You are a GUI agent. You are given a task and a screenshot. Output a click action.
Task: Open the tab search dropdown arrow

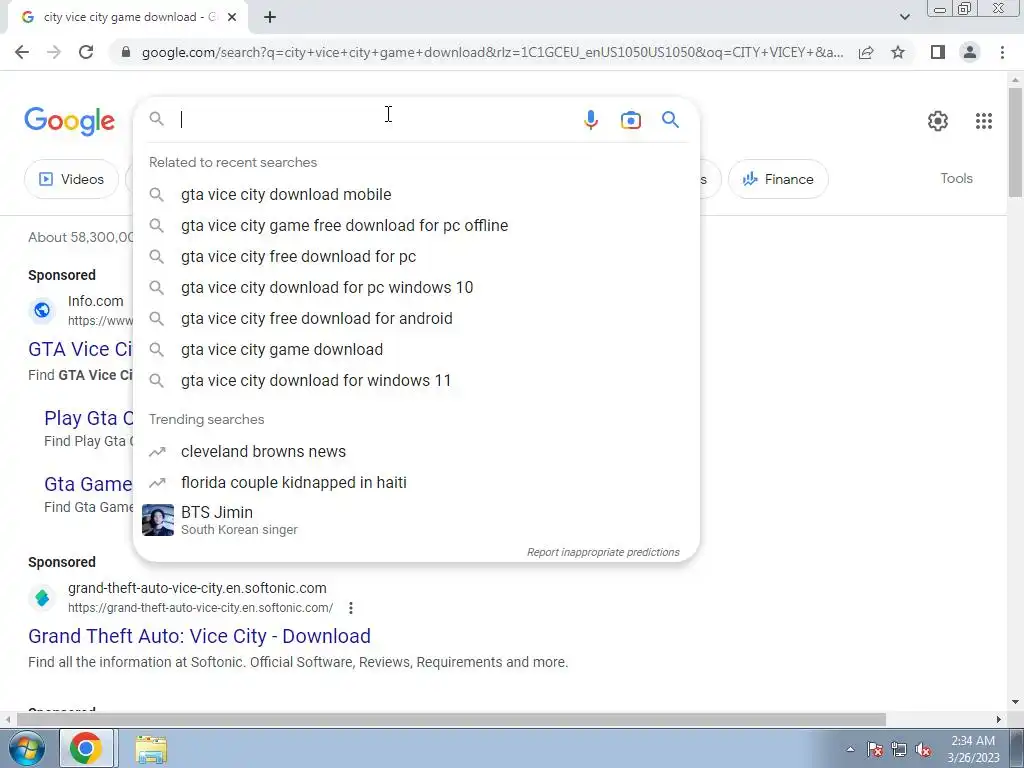click(x=904, y=17)
